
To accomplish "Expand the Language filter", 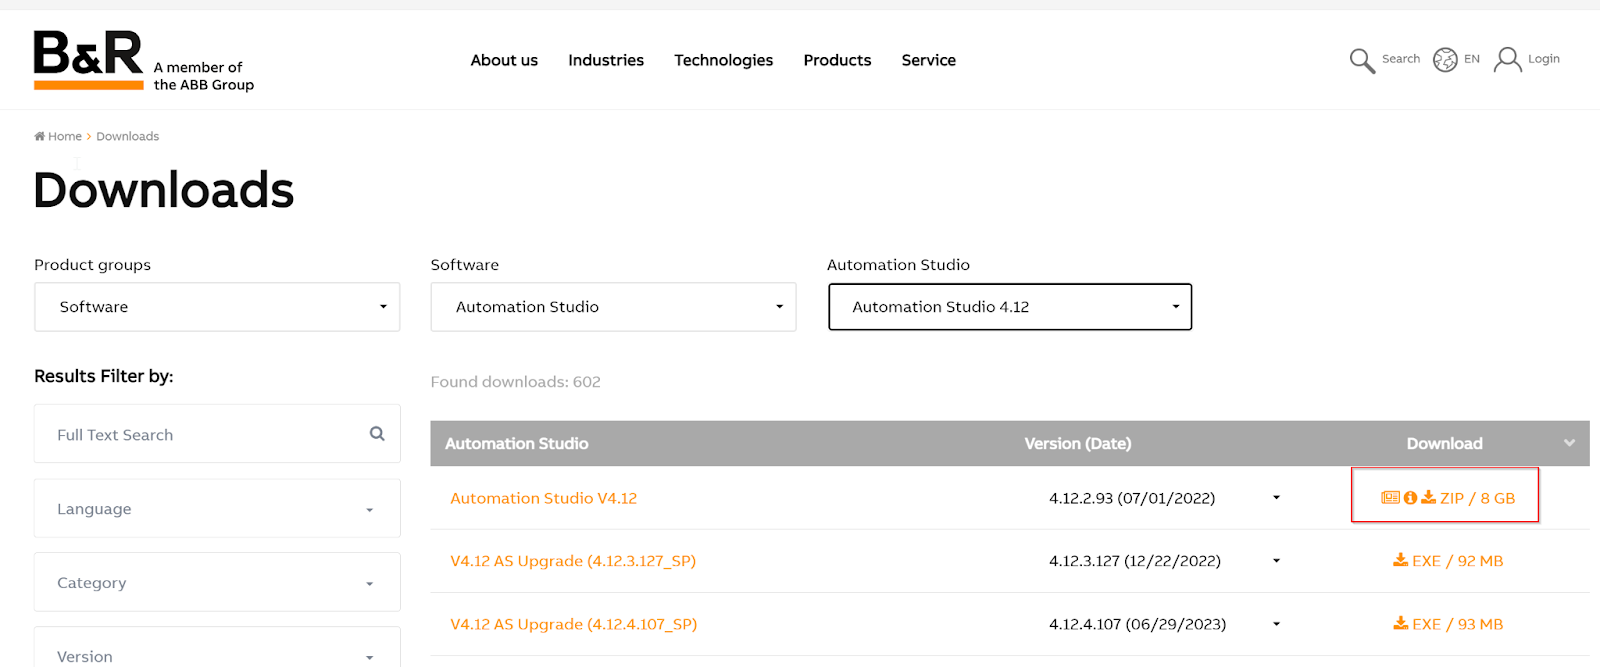I will click(217, 508).
